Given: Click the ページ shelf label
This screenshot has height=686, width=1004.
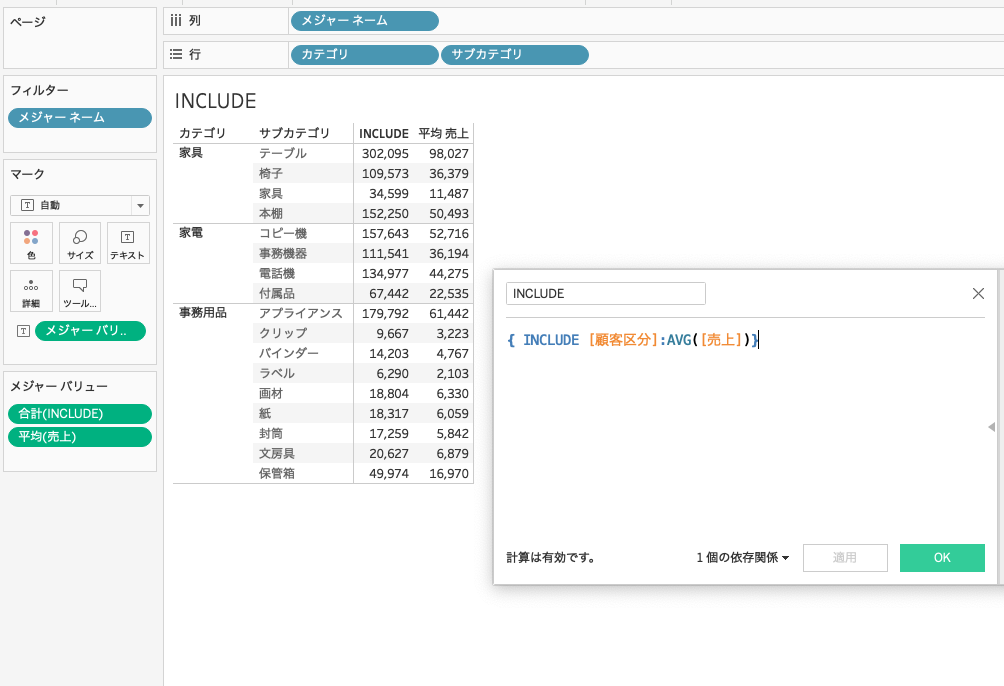Looking at the screenshot, I should coord(28,22).
